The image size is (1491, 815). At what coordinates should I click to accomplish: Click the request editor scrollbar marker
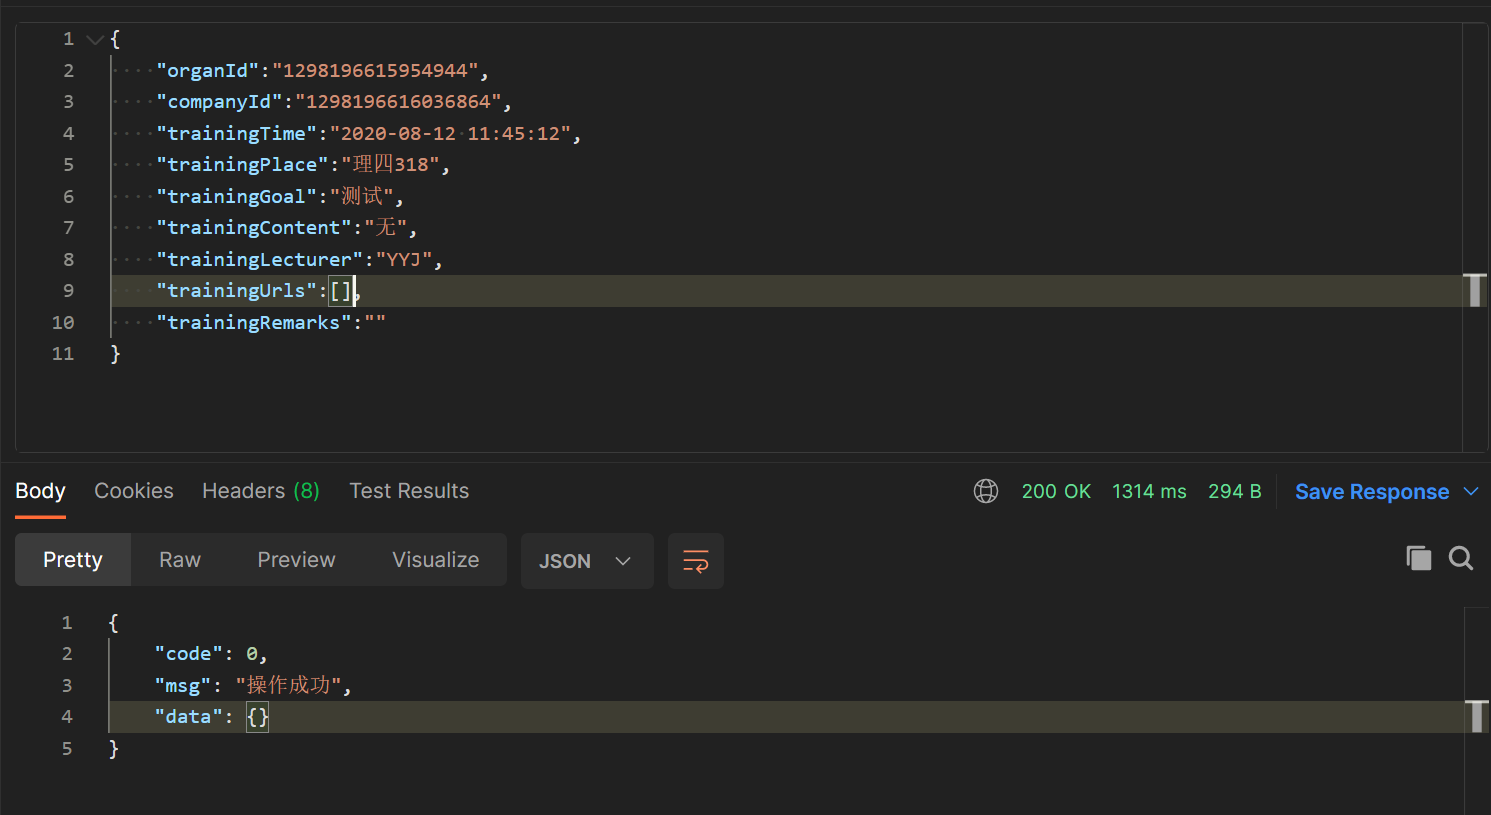[x=1475, y=290]
